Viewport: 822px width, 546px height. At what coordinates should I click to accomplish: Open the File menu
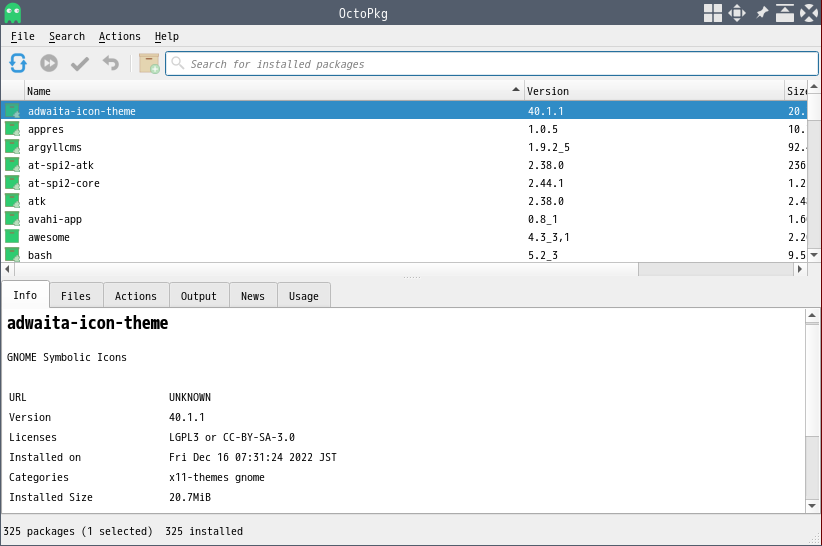point(23,36)
